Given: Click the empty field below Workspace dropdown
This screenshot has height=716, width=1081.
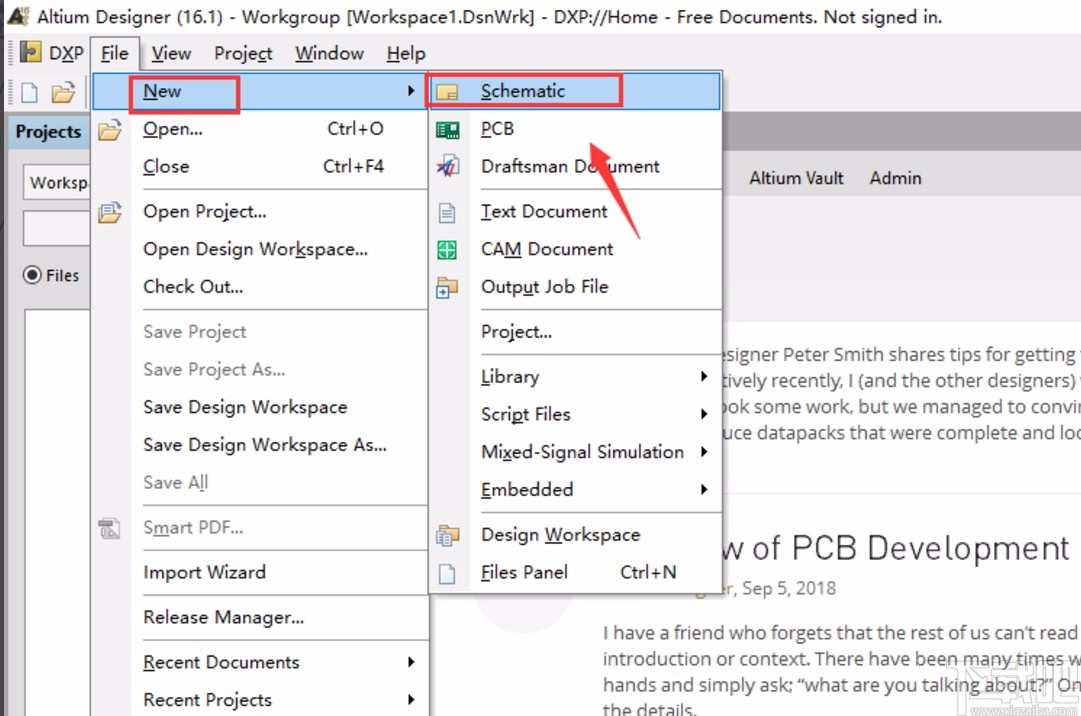Looking at the screenshot, I should point(57,228).
